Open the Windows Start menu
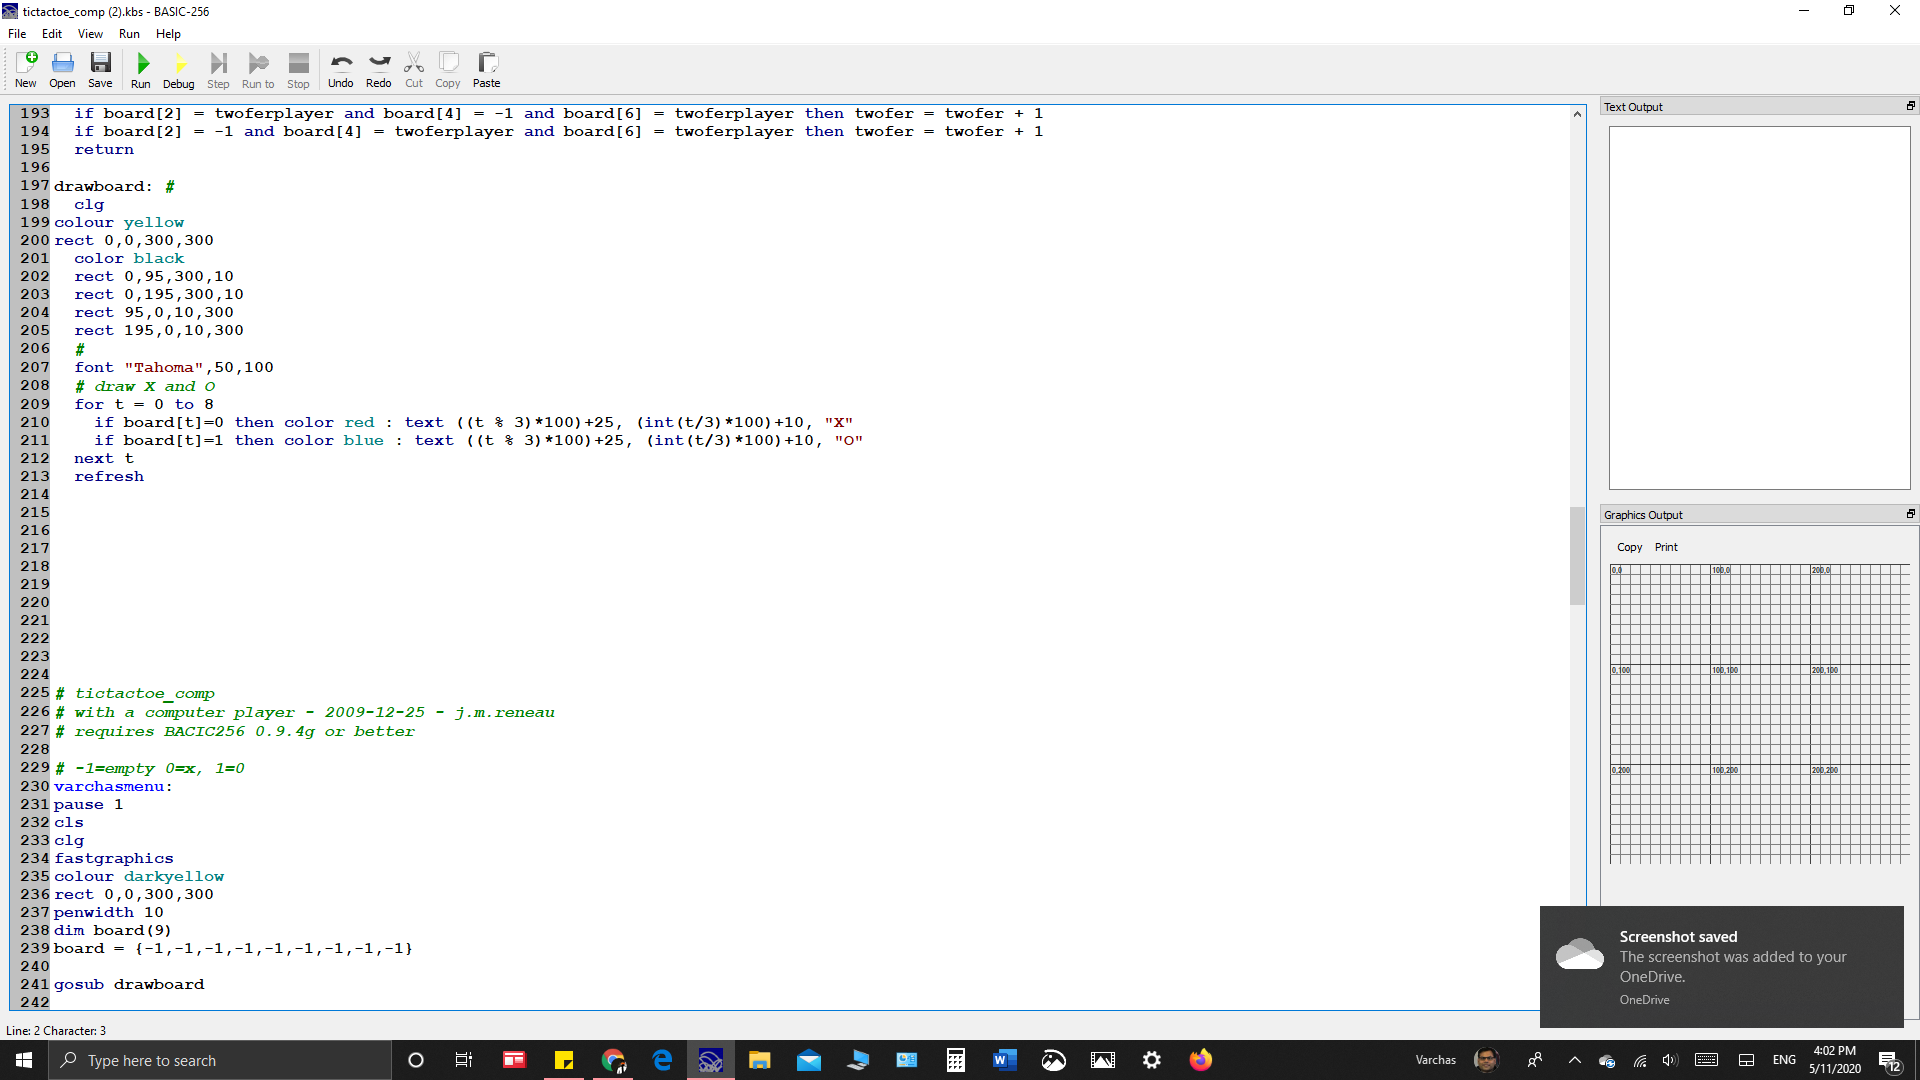Viewport: 1920px width, 1080px height. tap(24, 1060)
